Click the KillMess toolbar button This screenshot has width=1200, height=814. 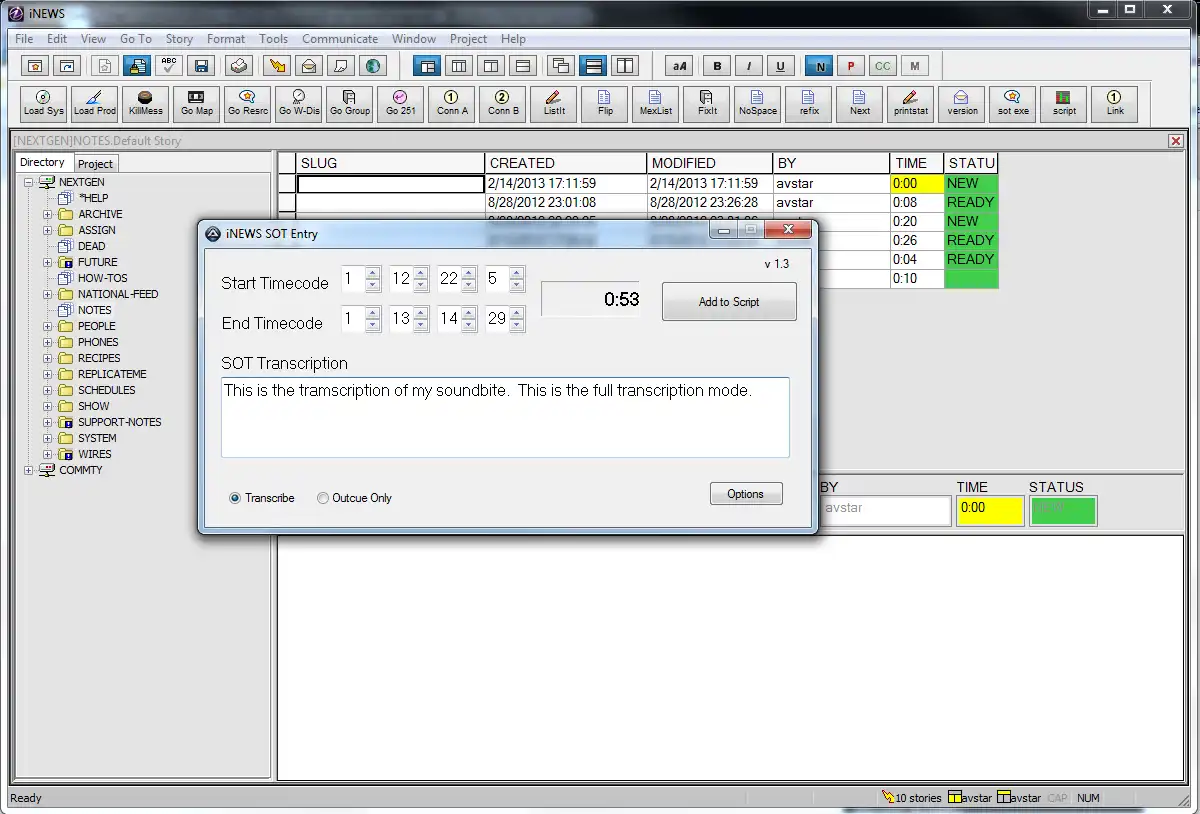point(146,103)
